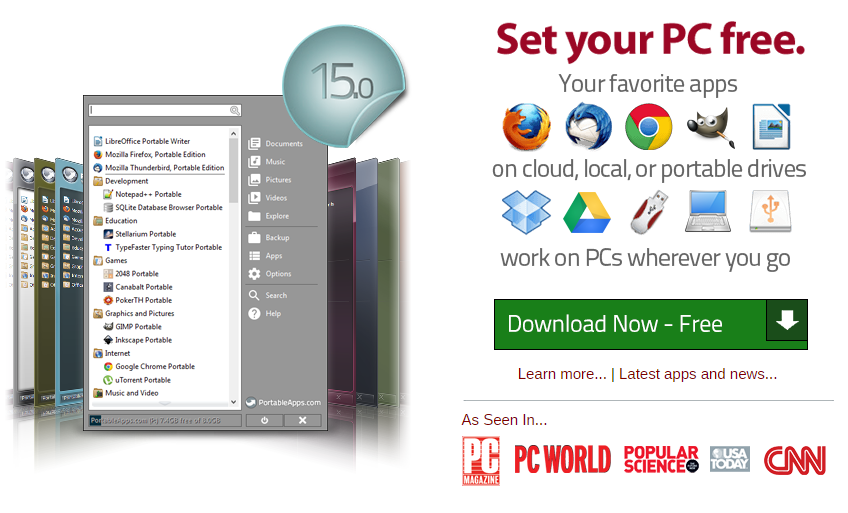
Task: Click Help in the PortableApps menu
Action: coord(264,314)
